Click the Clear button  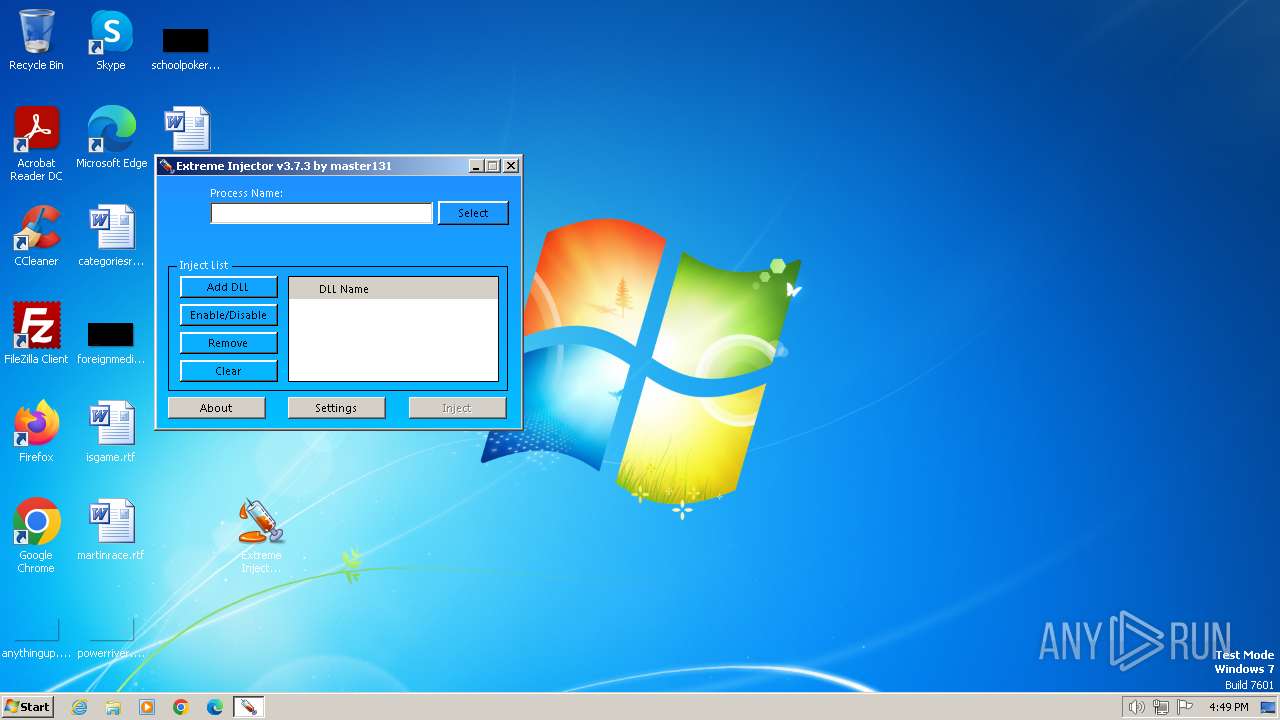pos(228,371)
